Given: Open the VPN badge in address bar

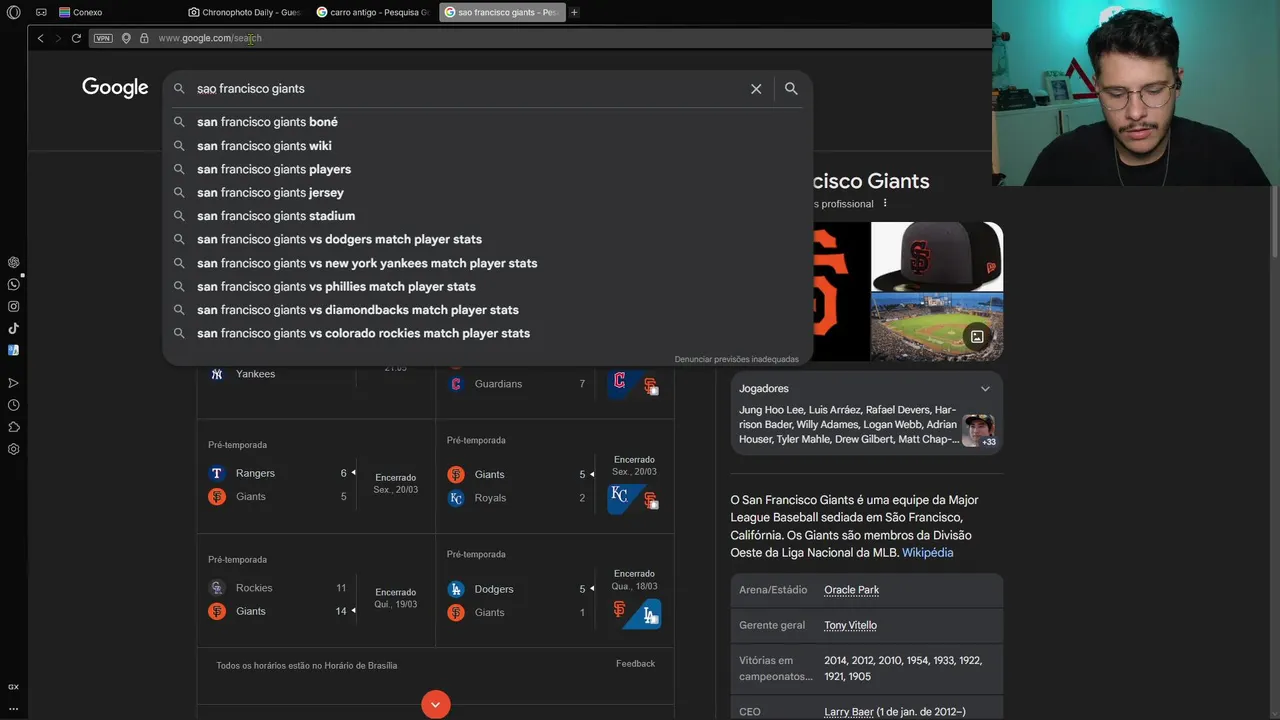Looking at the screenshot, I should pos(103,38).
